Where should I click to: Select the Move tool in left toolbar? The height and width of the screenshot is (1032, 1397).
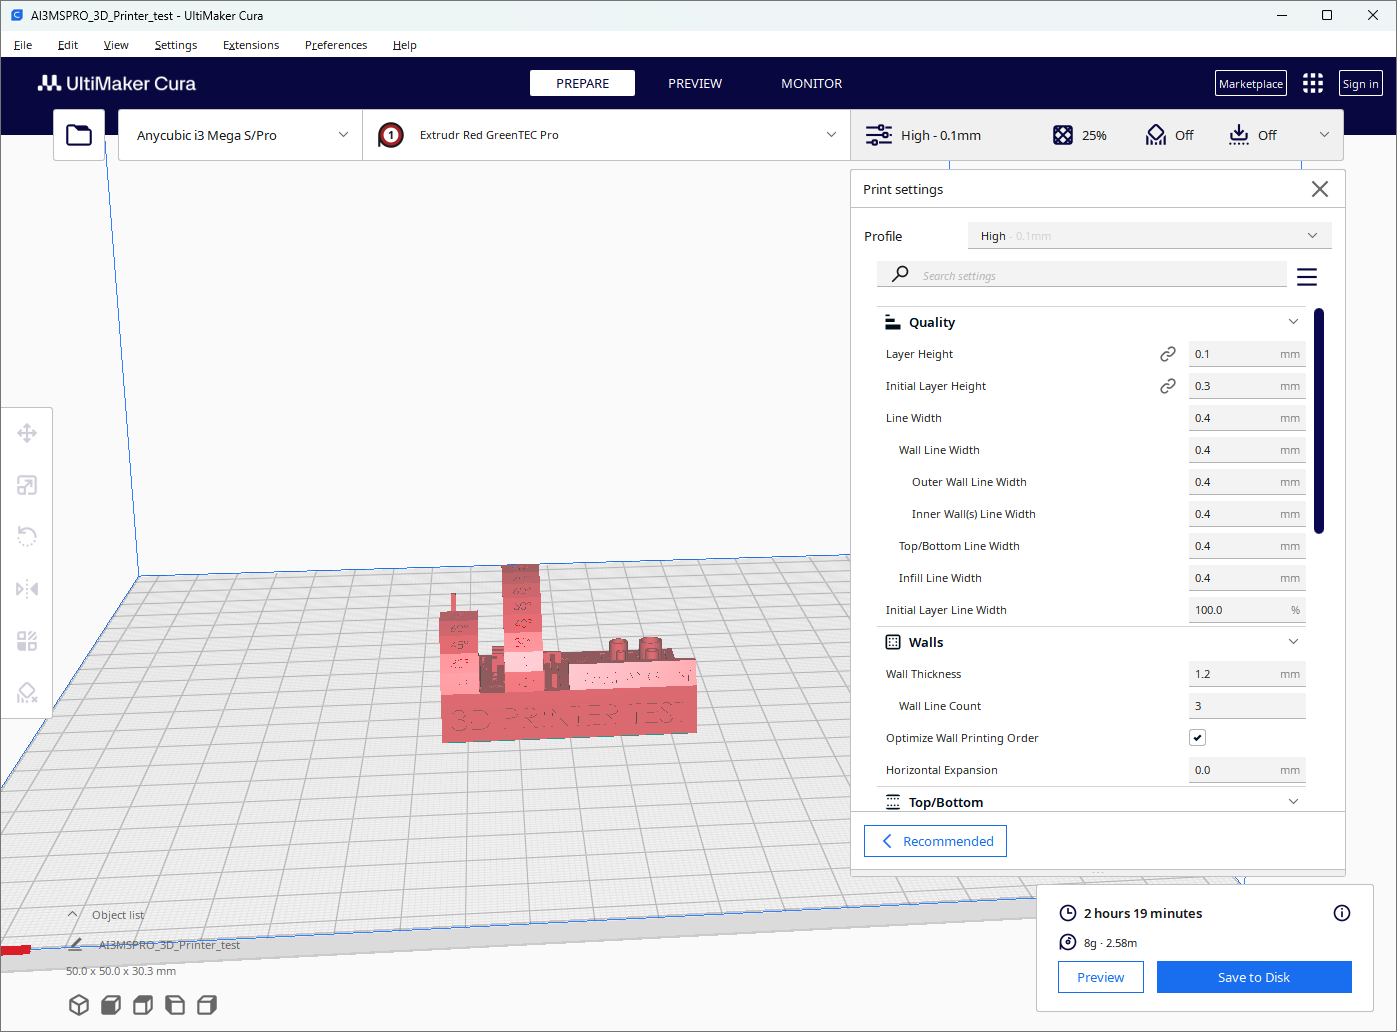[x=27, y=433]
